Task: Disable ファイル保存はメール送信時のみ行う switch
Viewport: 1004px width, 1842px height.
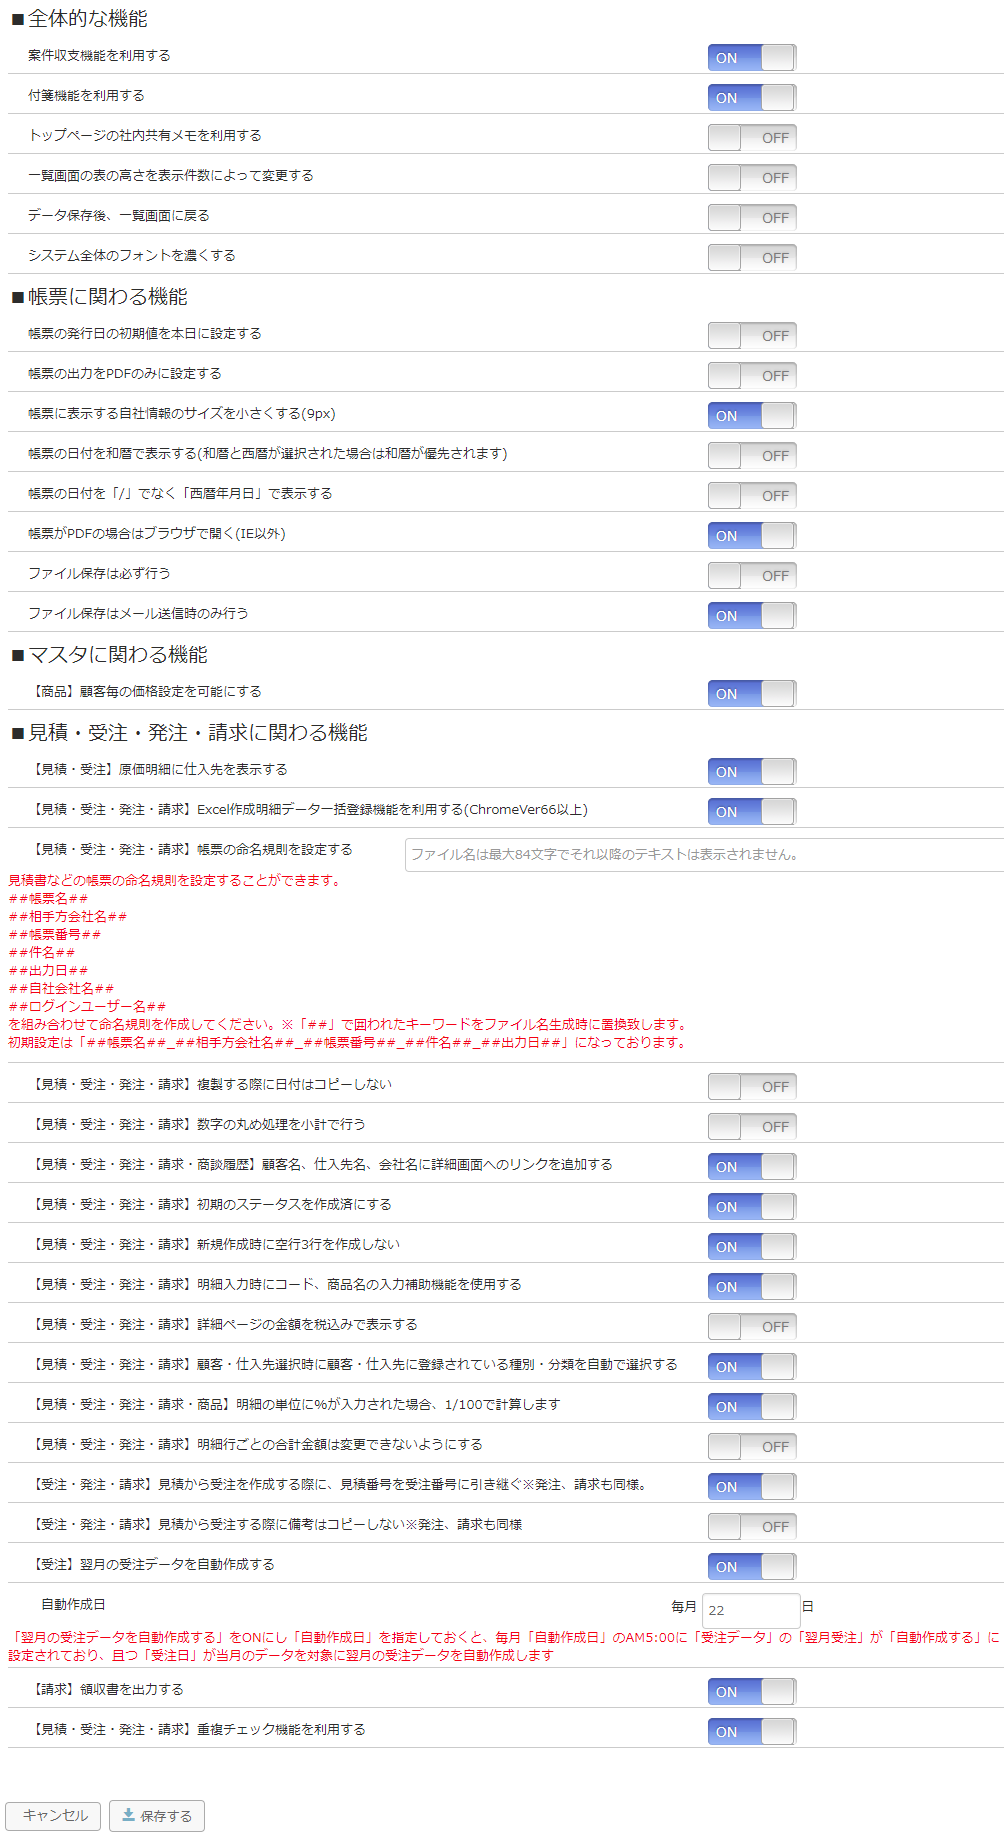Action: (x=752, y=616)
